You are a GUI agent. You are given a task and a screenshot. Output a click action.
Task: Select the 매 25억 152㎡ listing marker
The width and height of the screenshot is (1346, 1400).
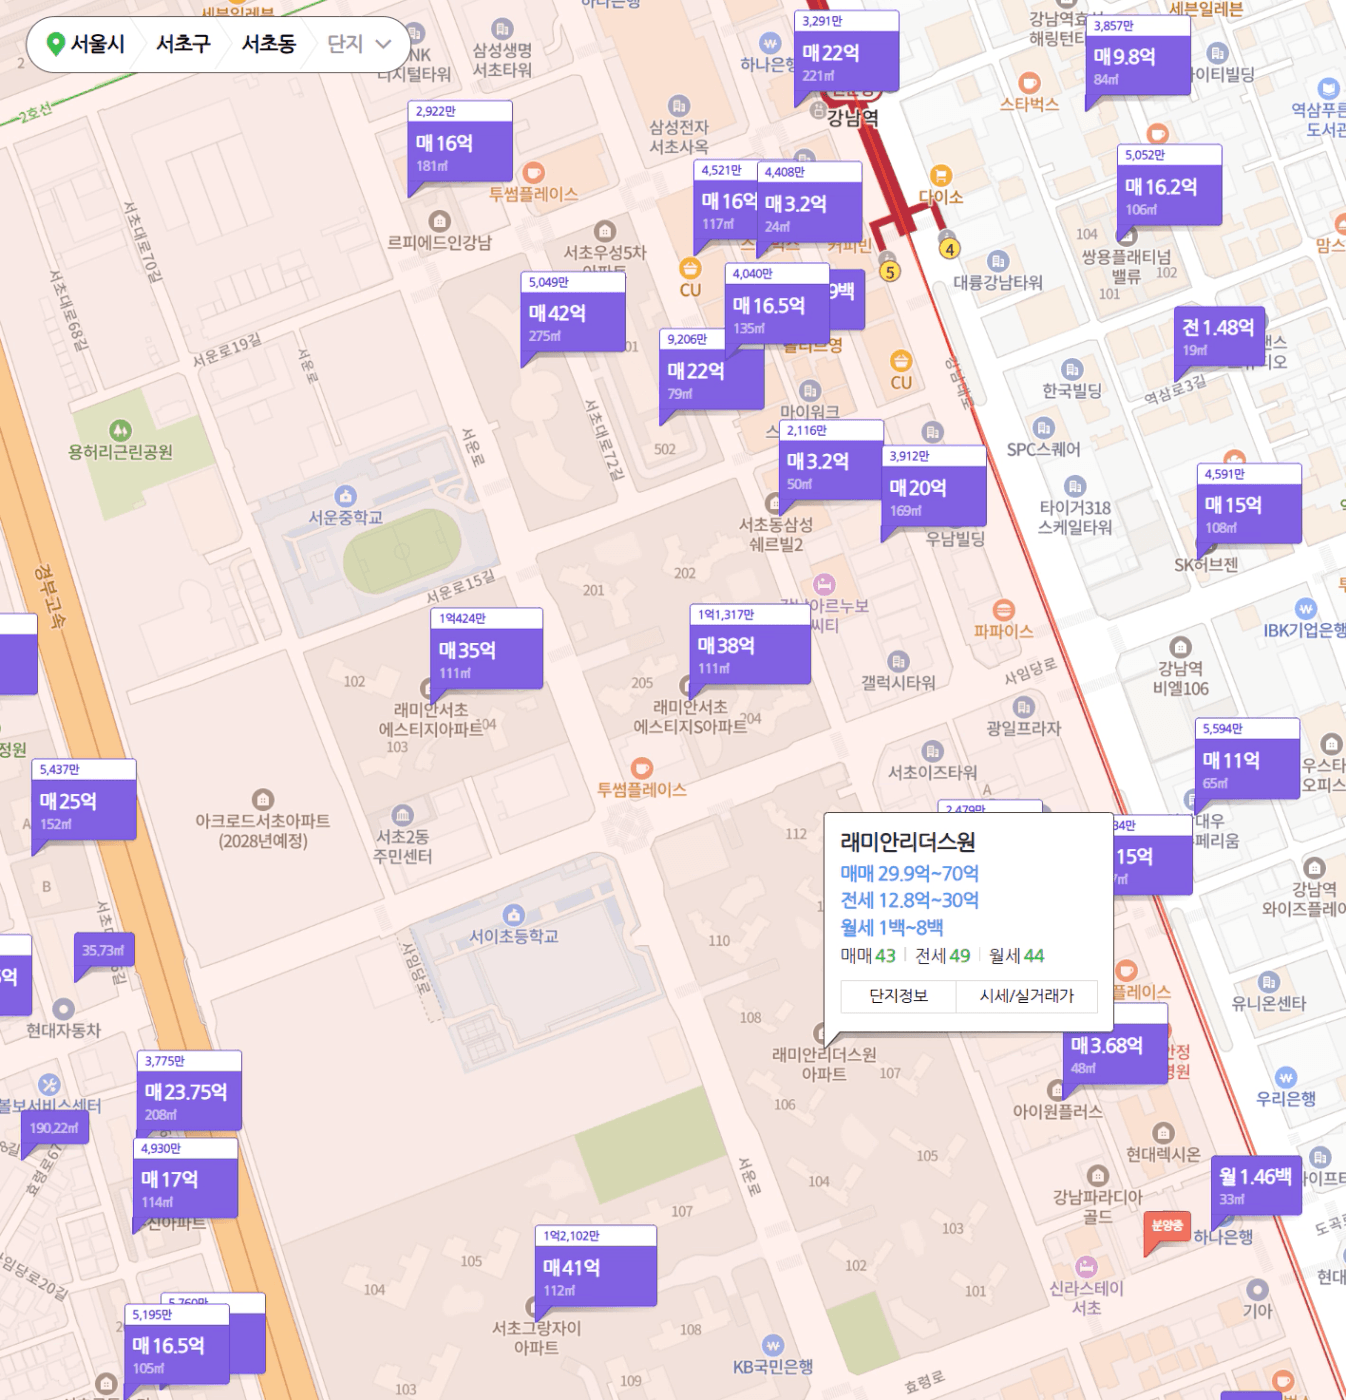click(84, 800)
